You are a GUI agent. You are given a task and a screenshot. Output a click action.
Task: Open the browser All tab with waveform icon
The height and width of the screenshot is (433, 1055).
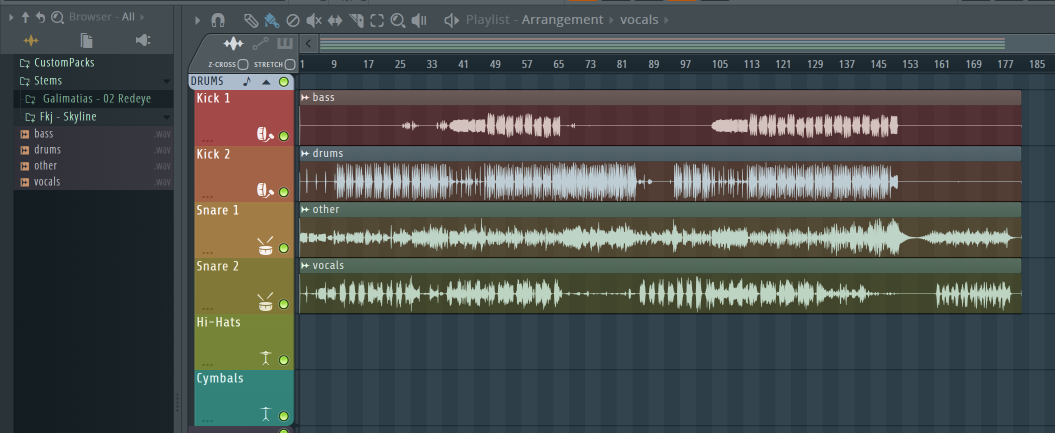pyautogui.click(x=31, y=40)
